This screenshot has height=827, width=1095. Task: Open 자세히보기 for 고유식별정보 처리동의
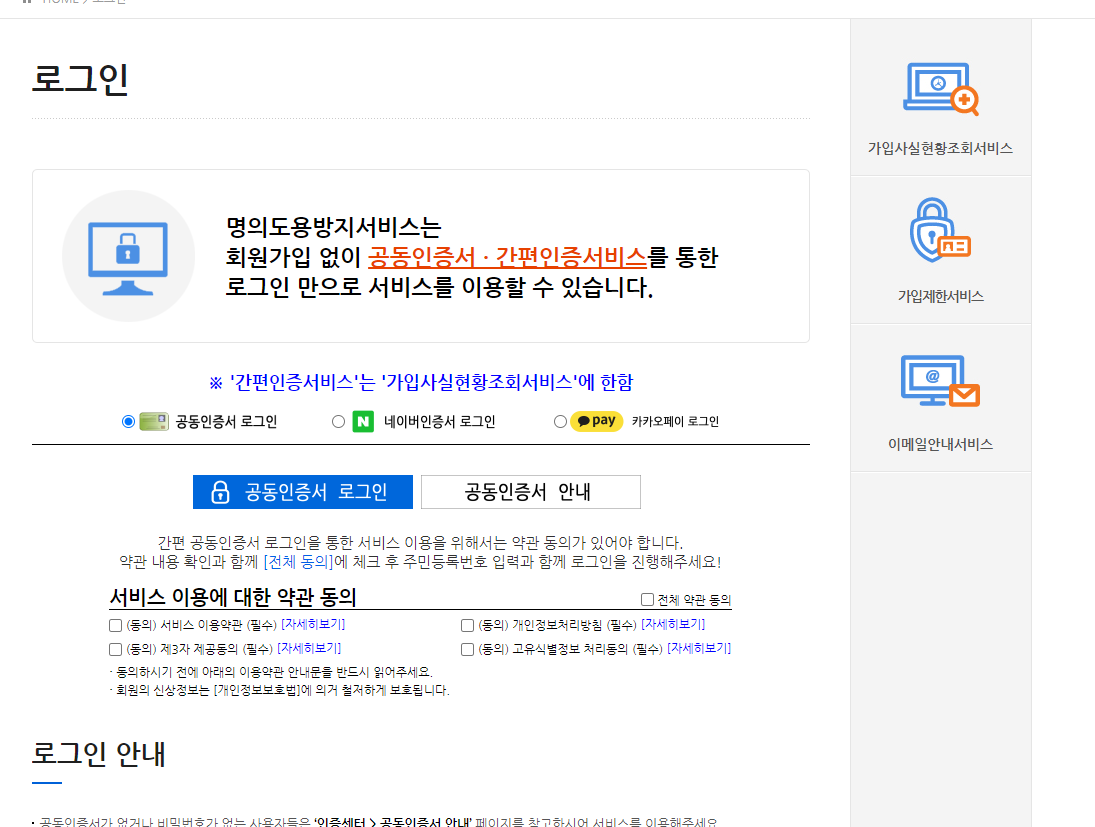click(699, 647)
